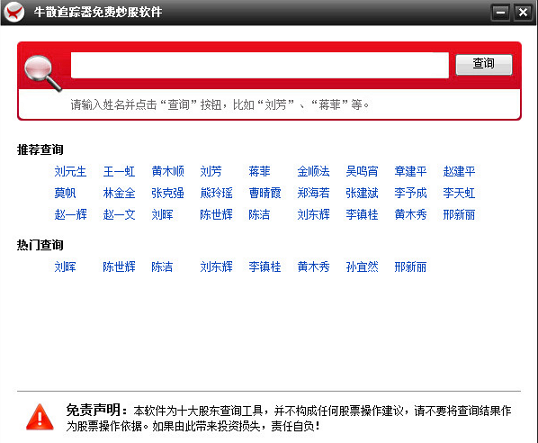This screenshot has width=538, height=443.
Task: Query the name 熊玲瑶
Action: coord(216,193)
